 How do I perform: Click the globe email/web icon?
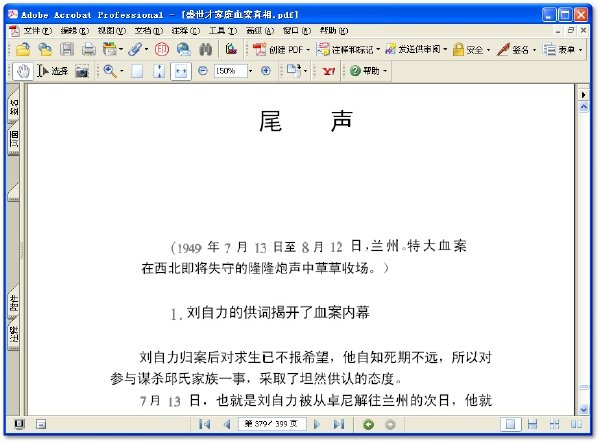[184, 49]
